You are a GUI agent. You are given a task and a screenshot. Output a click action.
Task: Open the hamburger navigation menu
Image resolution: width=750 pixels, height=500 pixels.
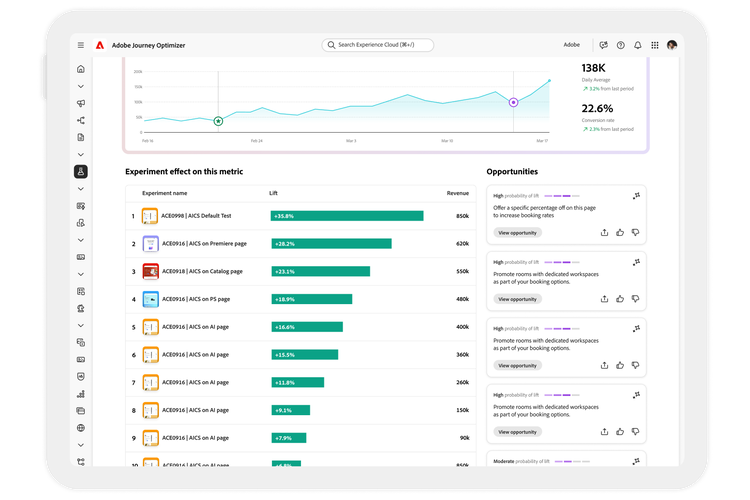click(x=81, y=45)
